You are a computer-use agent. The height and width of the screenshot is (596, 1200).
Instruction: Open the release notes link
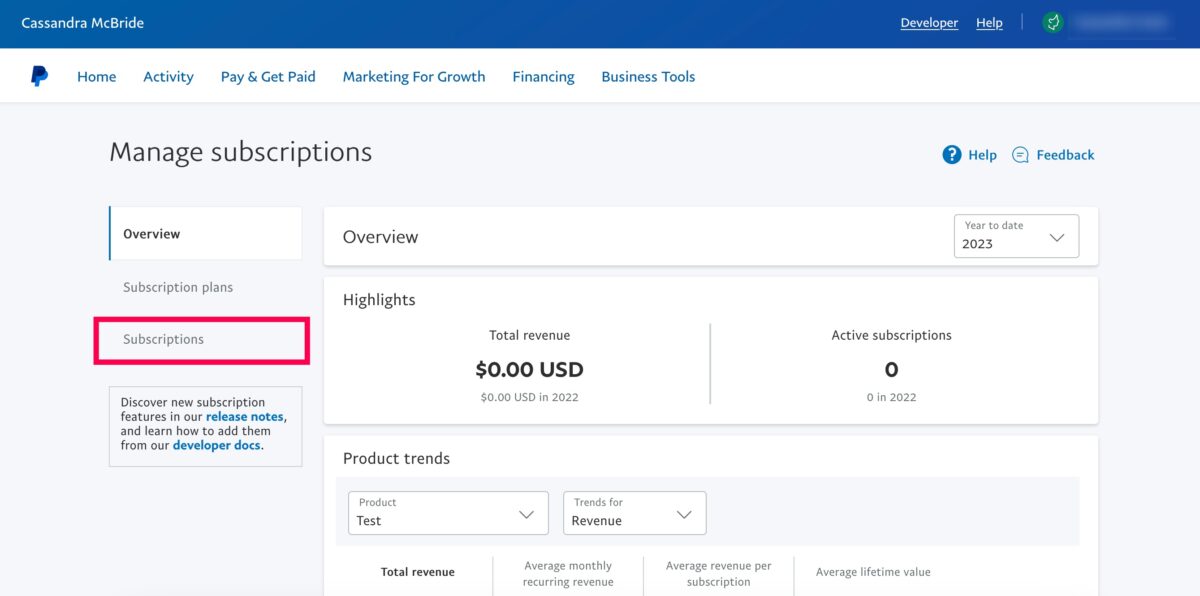point(245,416)
